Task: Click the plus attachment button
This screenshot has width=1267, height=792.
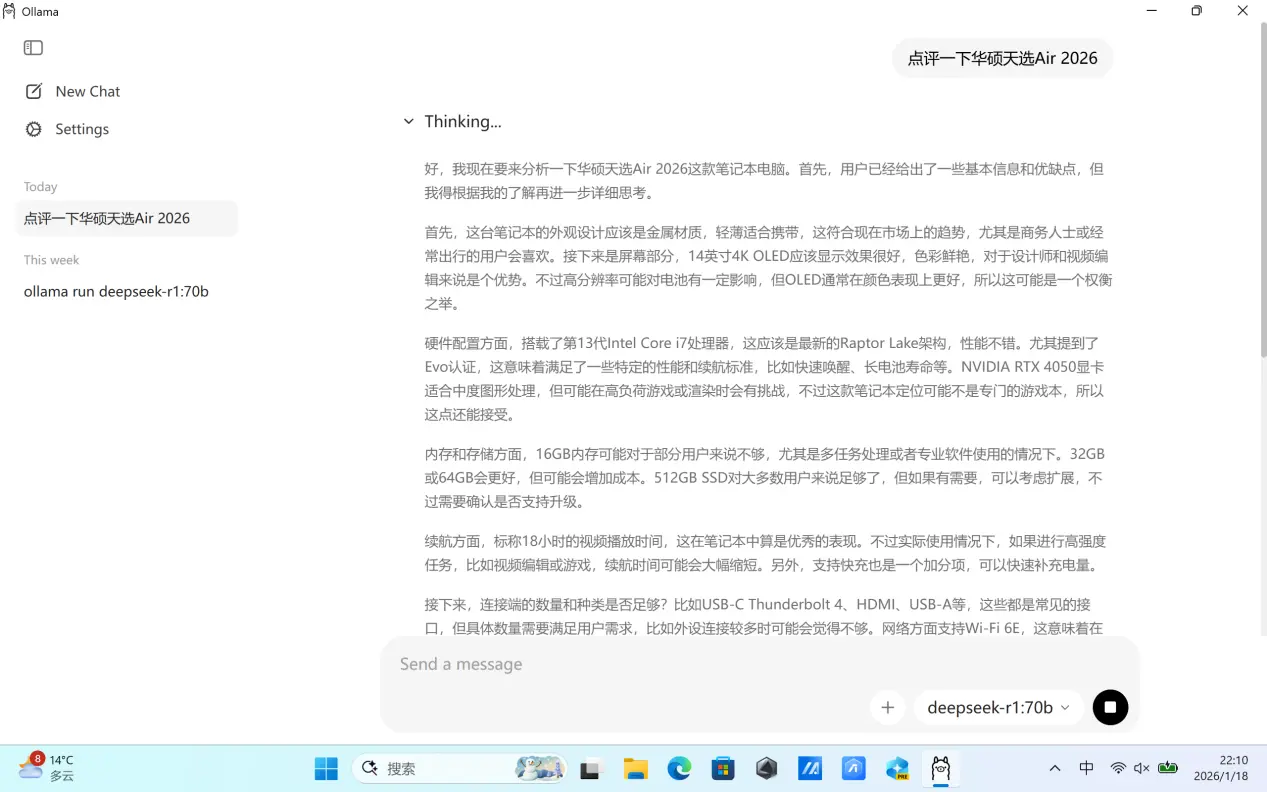Action: pyautogui.click(x=887, y=708)
